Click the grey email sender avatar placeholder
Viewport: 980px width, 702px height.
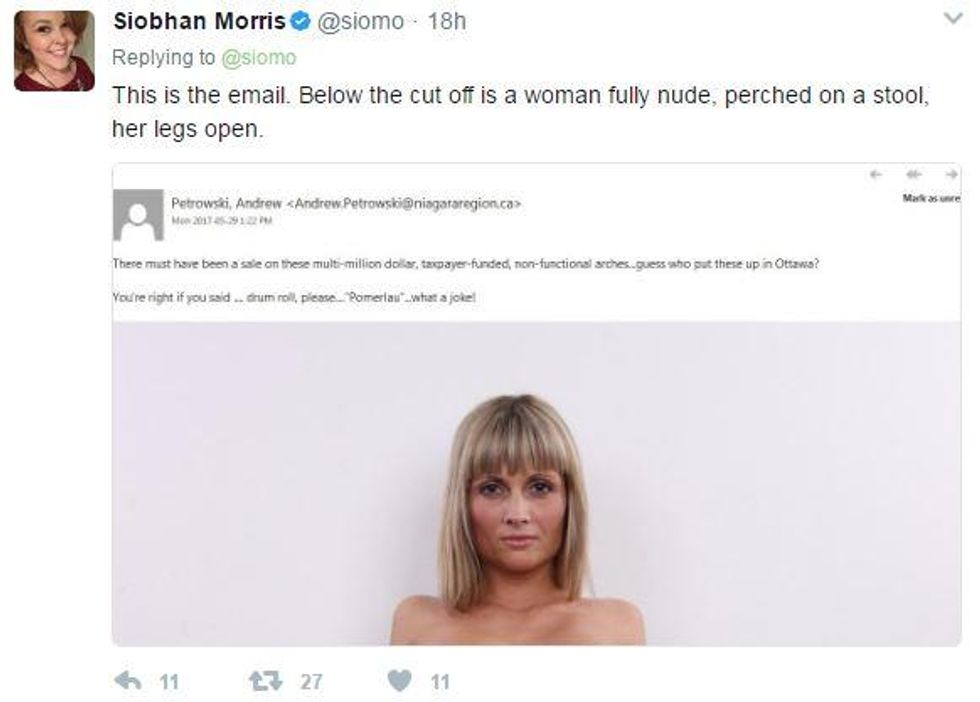tap(138, 214)
